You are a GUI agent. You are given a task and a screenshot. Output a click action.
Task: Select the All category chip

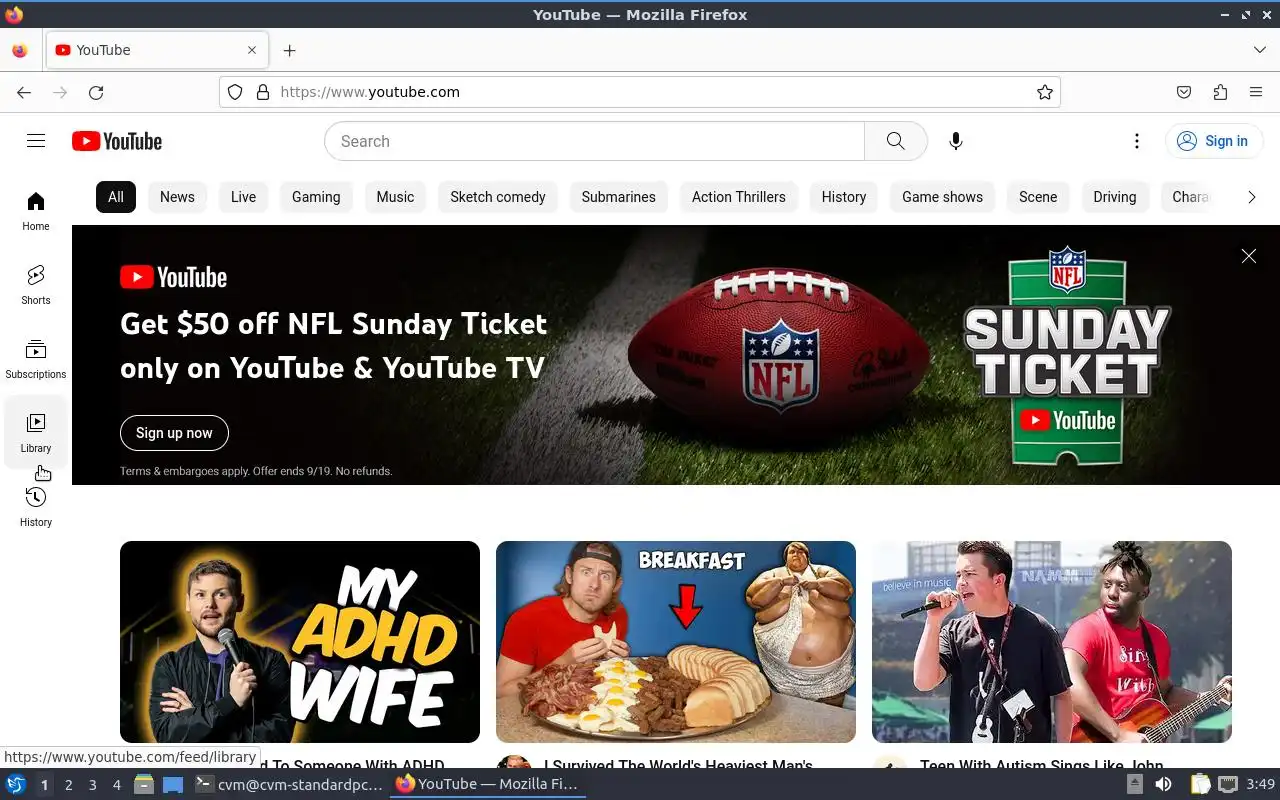pos(116,197)
